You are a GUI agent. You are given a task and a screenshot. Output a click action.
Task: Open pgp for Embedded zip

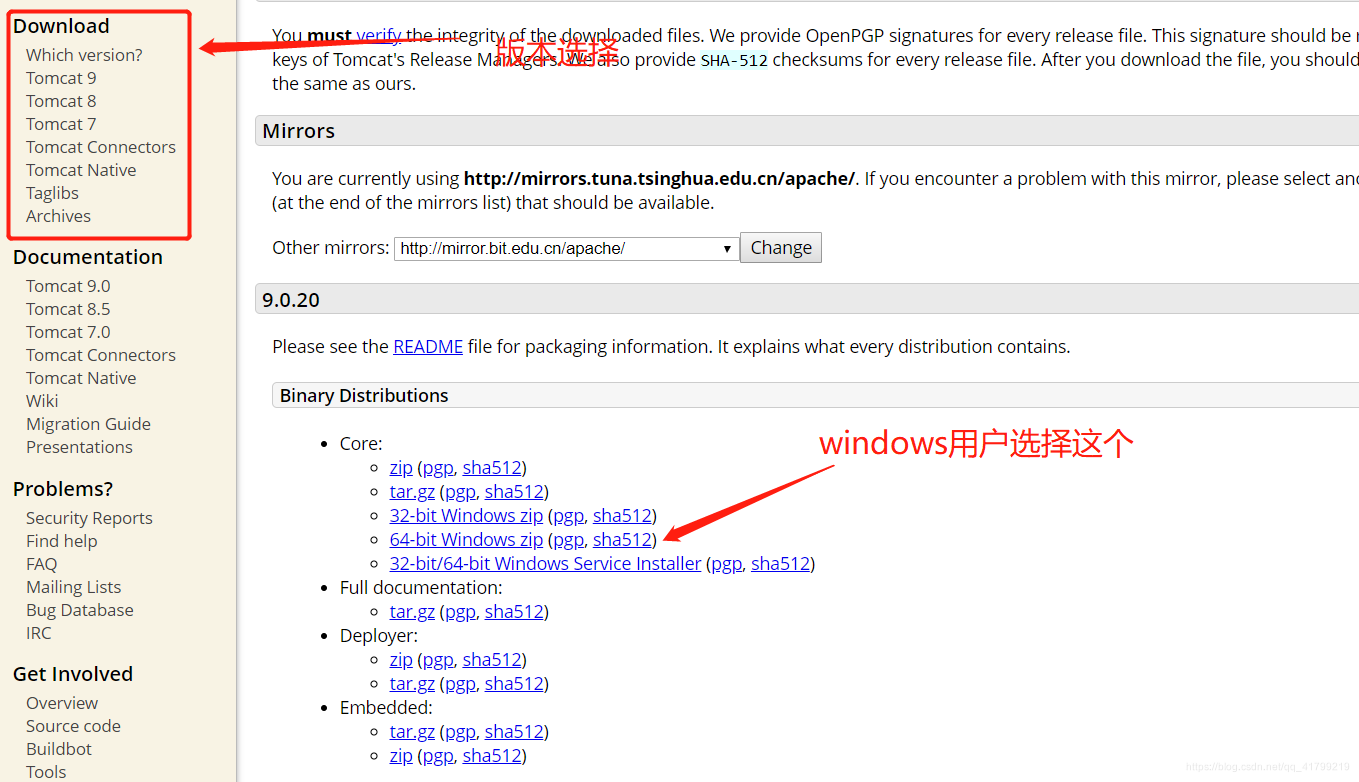pos(438,755)
